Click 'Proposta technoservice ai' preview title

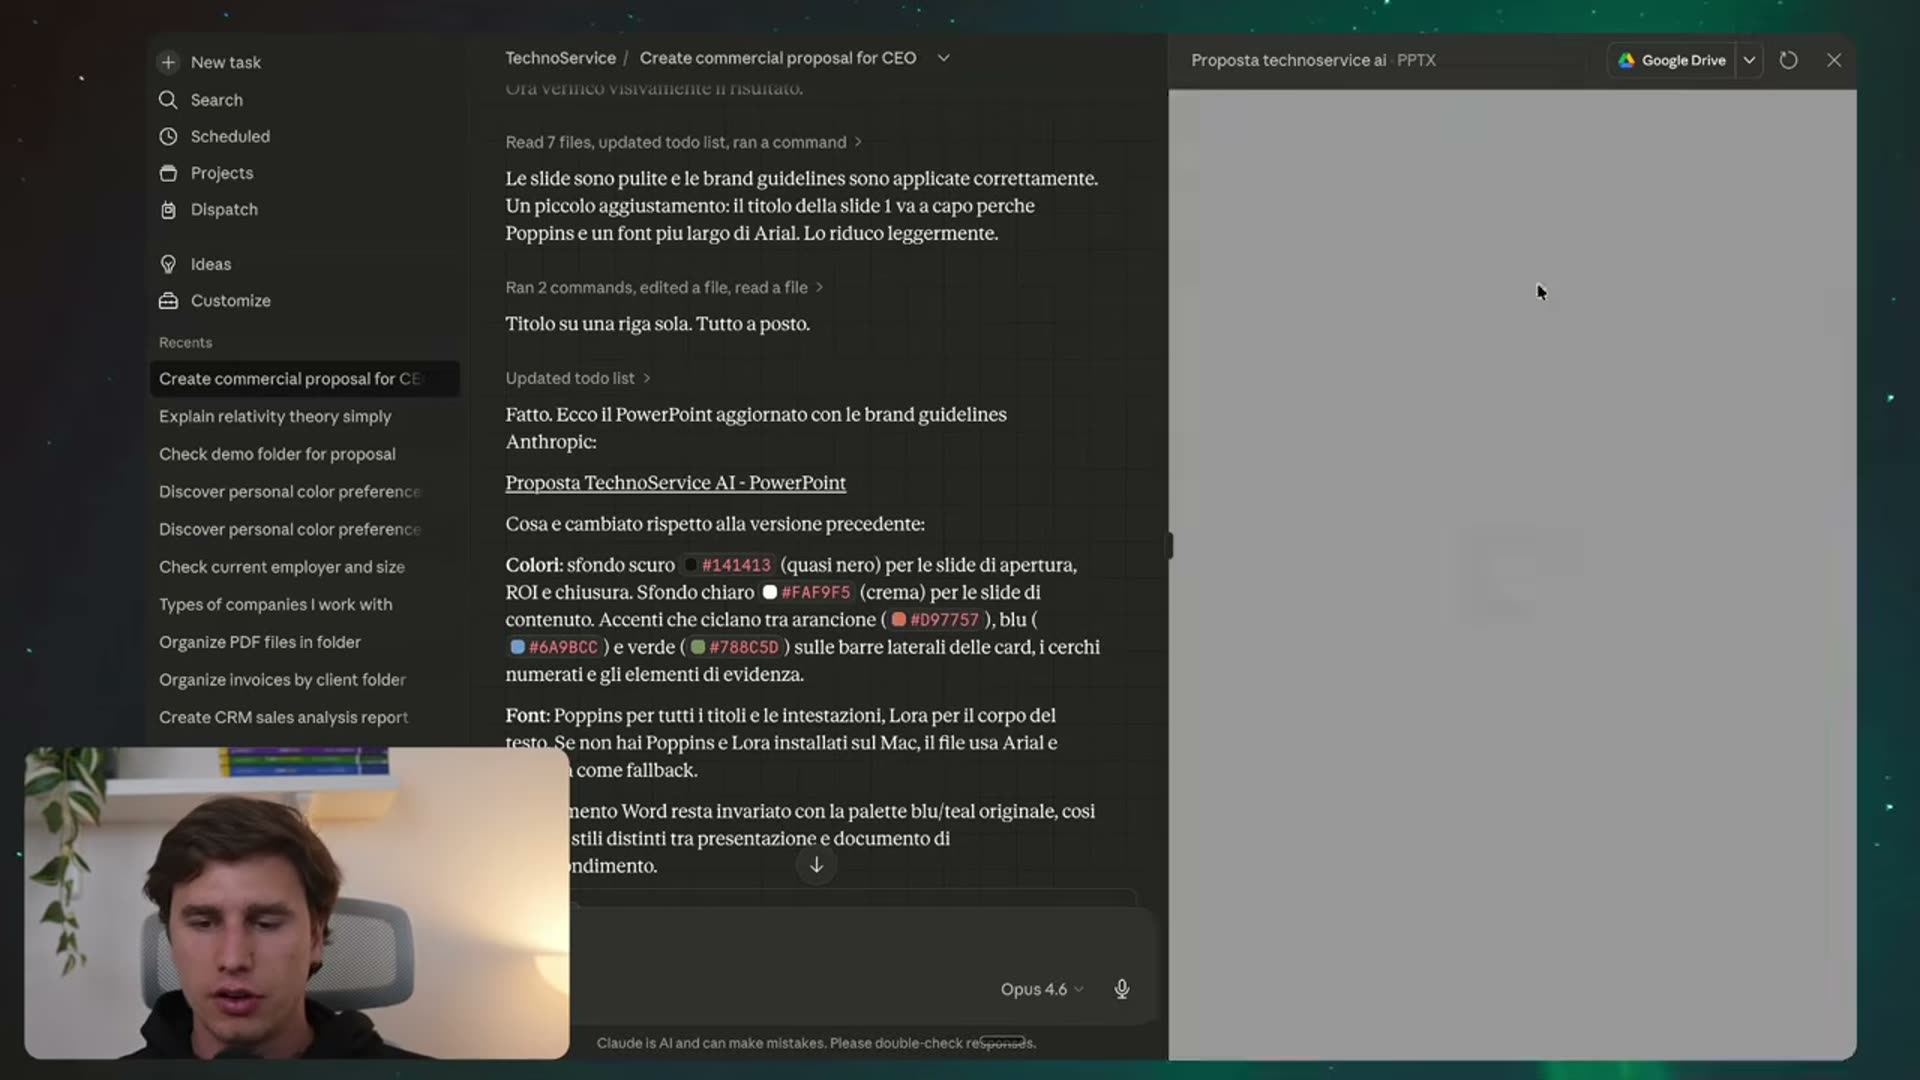tap(1288, 60)
